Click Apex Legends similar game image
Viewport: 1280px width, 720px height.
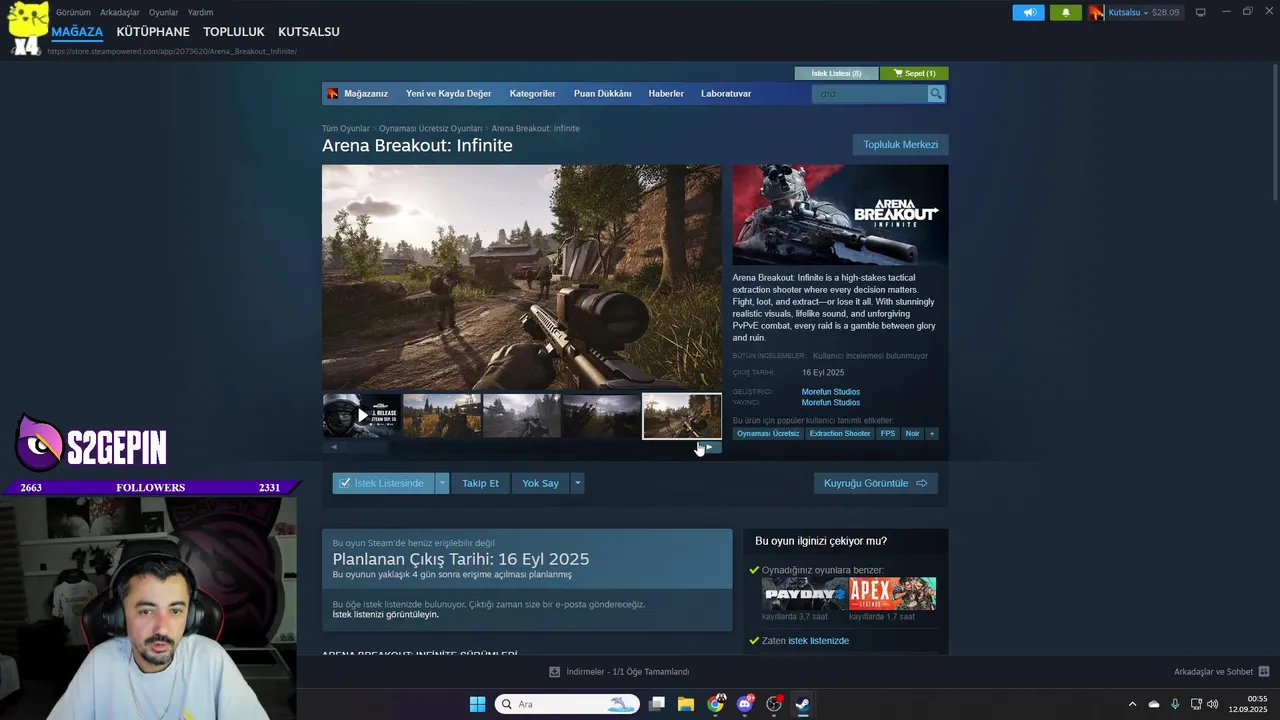click(x=893, y=594)
